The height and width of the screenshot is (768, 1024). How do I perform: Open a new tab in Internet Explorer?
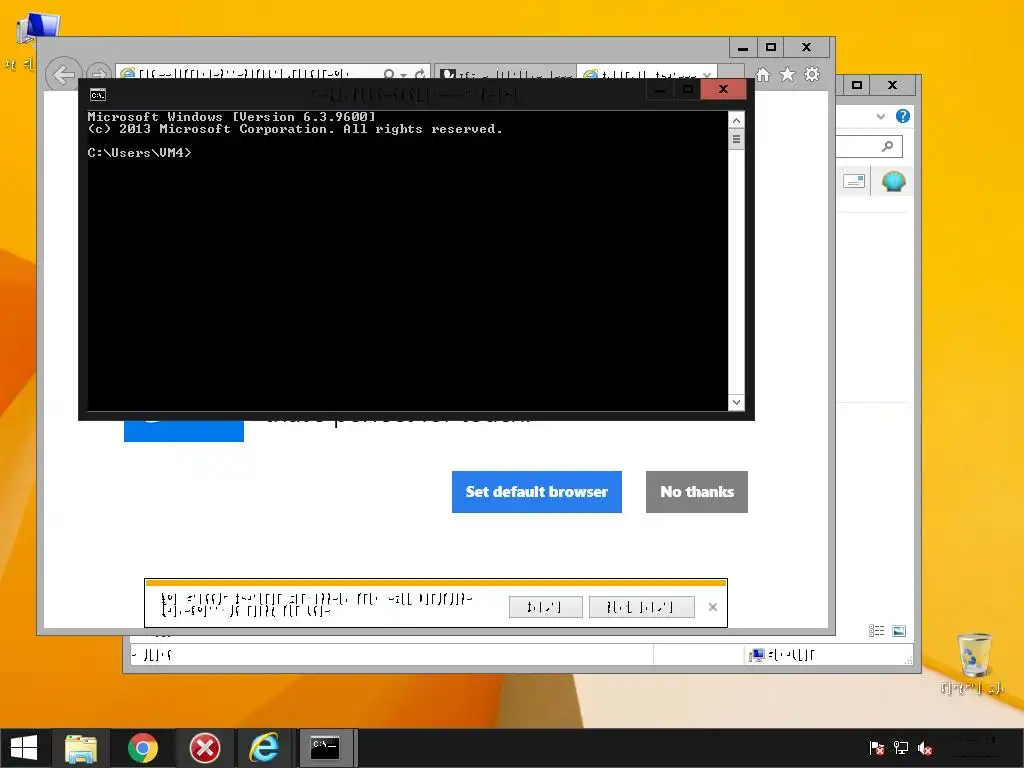(x=731, y=73)
